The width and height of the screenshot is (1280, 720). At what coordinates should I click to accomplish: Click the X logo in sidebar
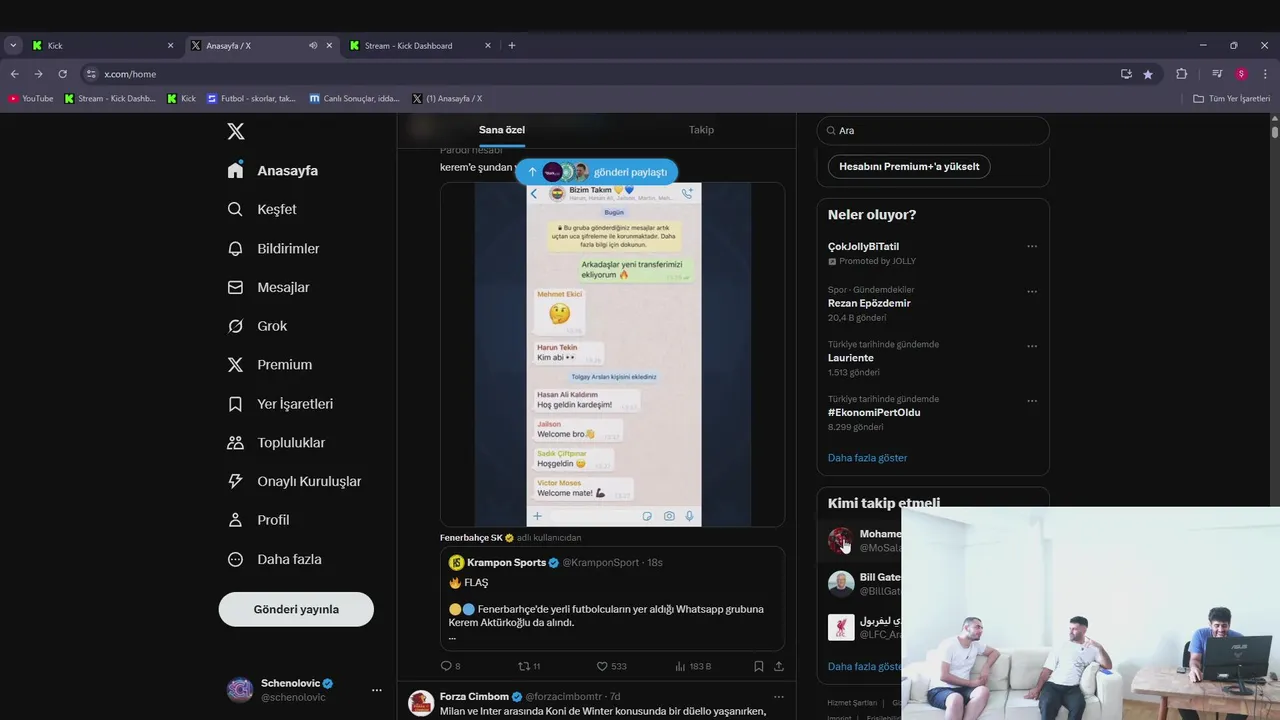pos(236,131)
